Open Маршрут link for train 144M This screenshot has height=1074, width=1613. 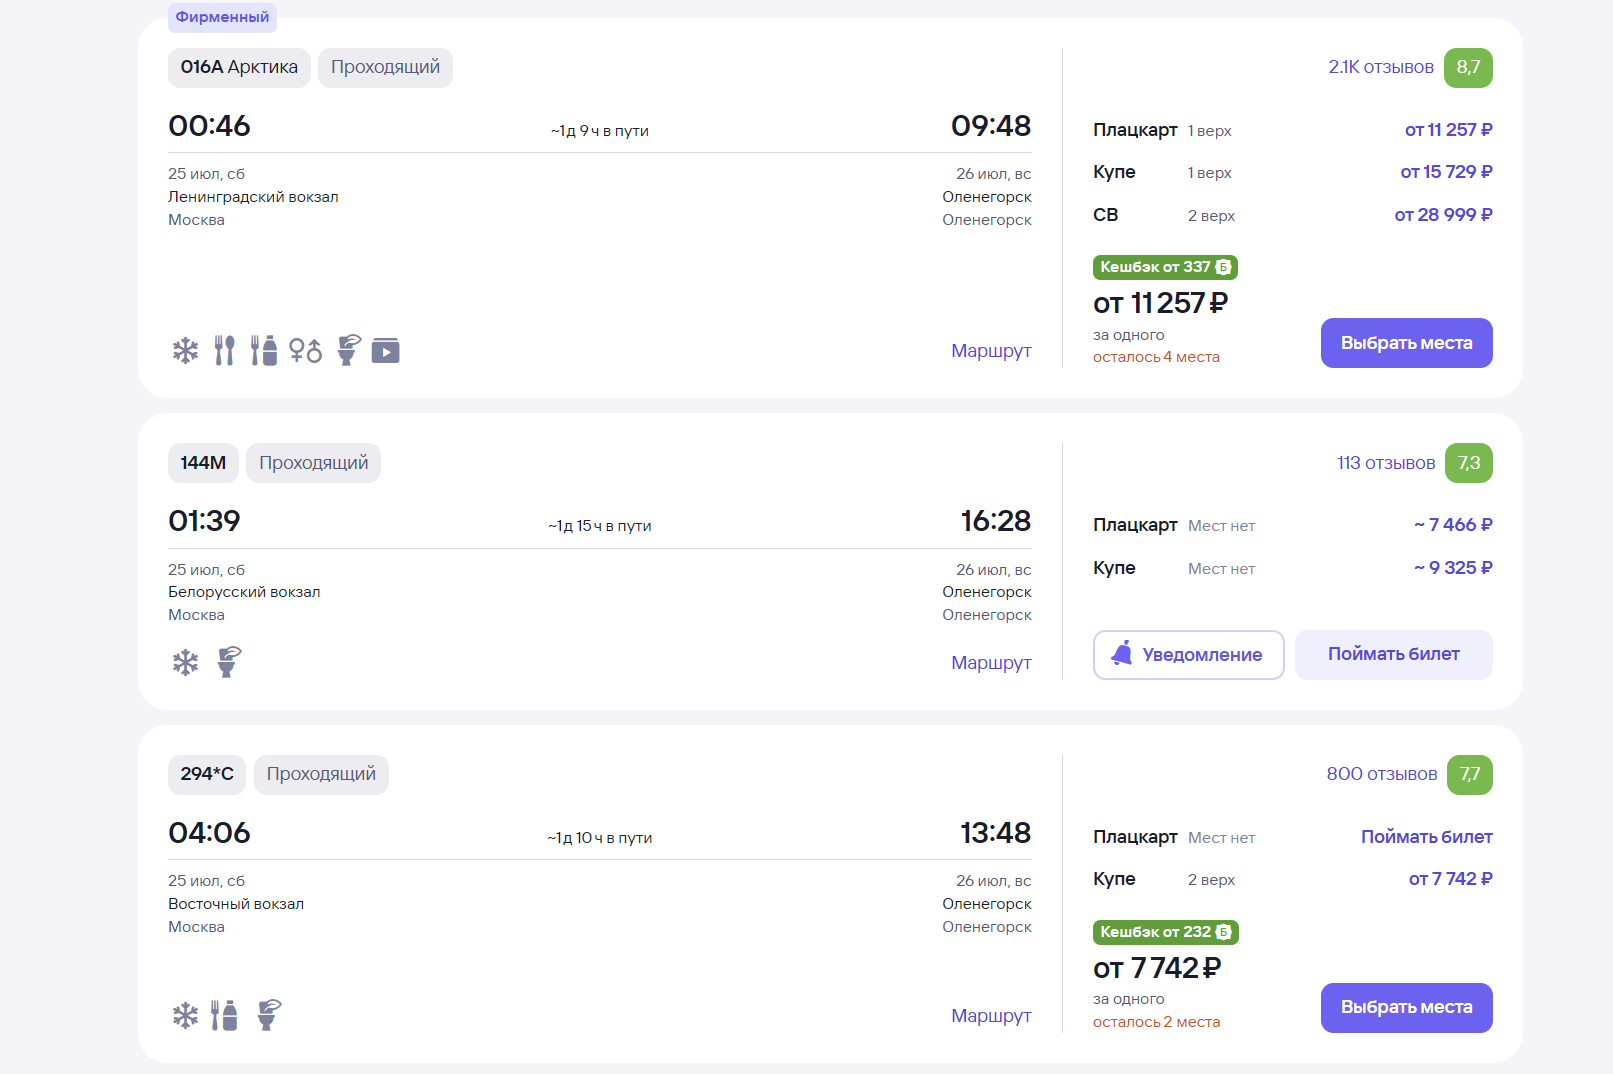pos(991,663)
